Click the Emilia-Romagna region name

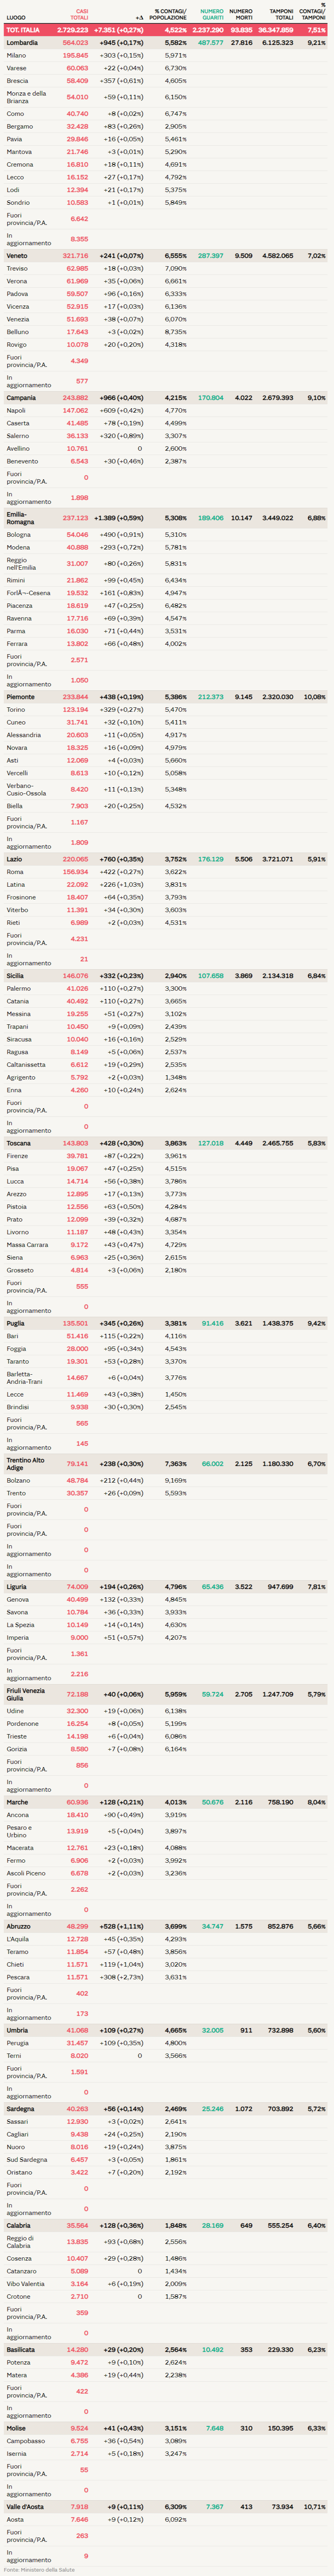(x=20, y=518)
